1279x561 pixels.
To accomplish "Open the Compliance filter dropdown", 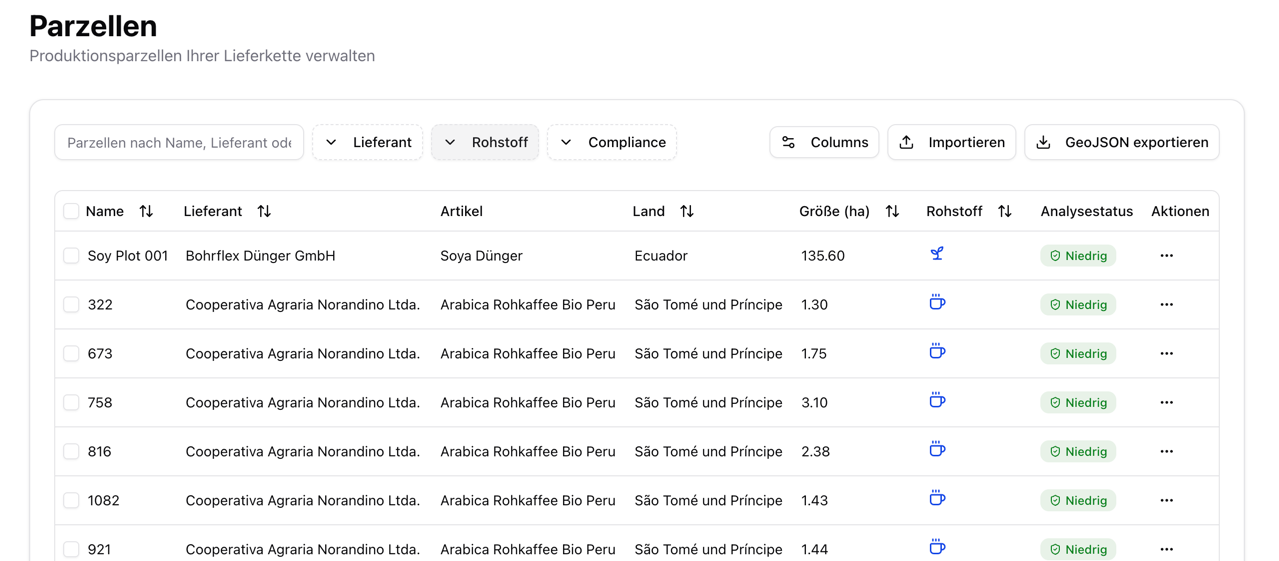I will pyautogui.click(x=612, y=142).
